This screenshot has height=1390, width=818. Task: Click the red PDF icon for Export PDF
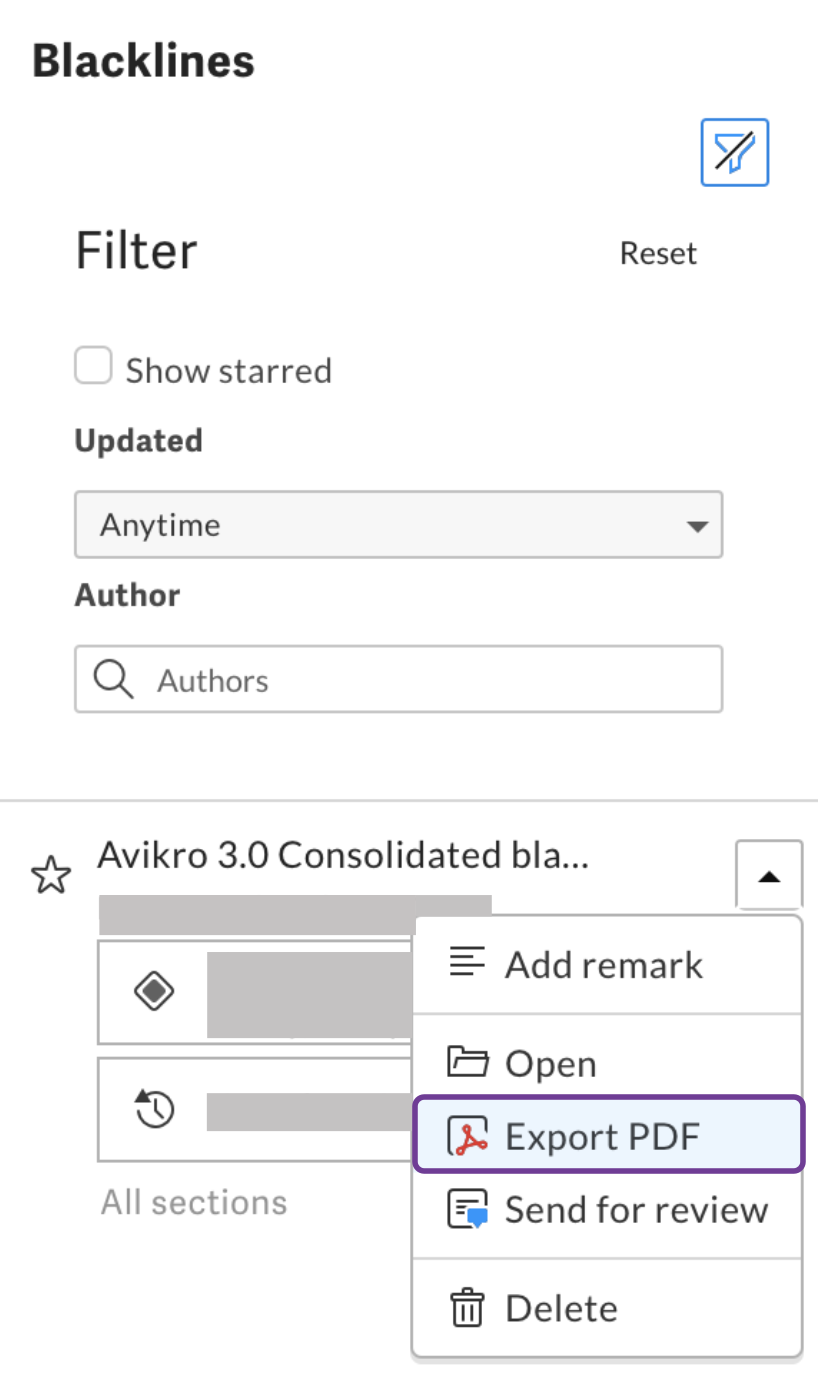(466, 1135)
